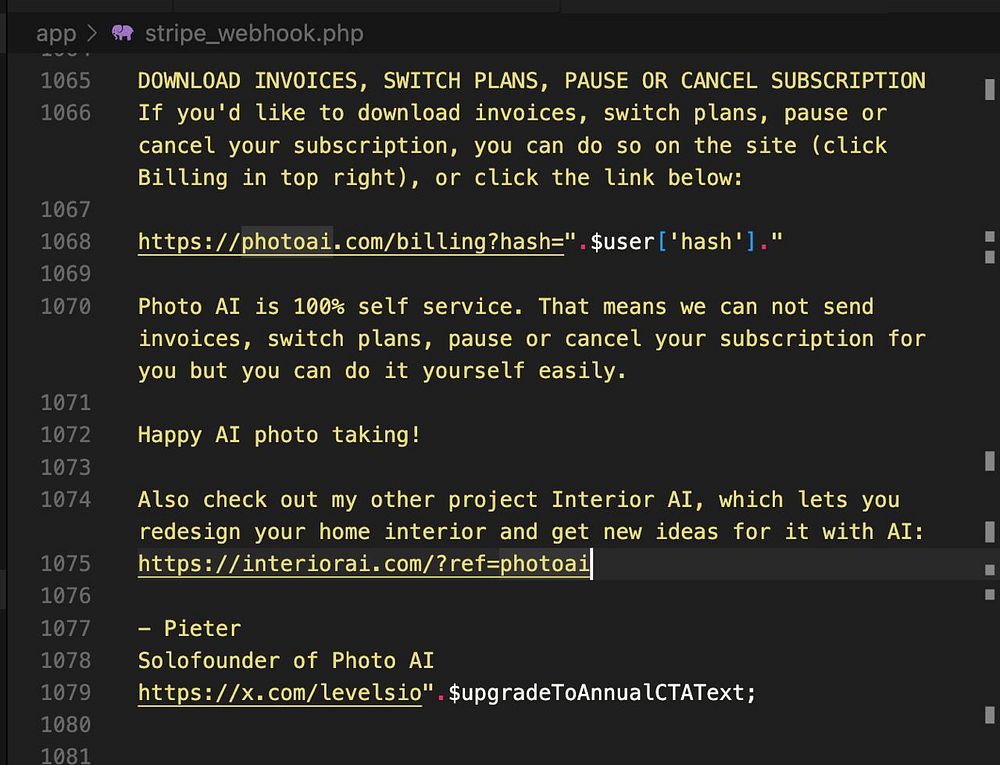The height and width of the screenshot is (765, 1000).
Task: Click the text "Solofounder of Photo AI"
Action: 286,661
